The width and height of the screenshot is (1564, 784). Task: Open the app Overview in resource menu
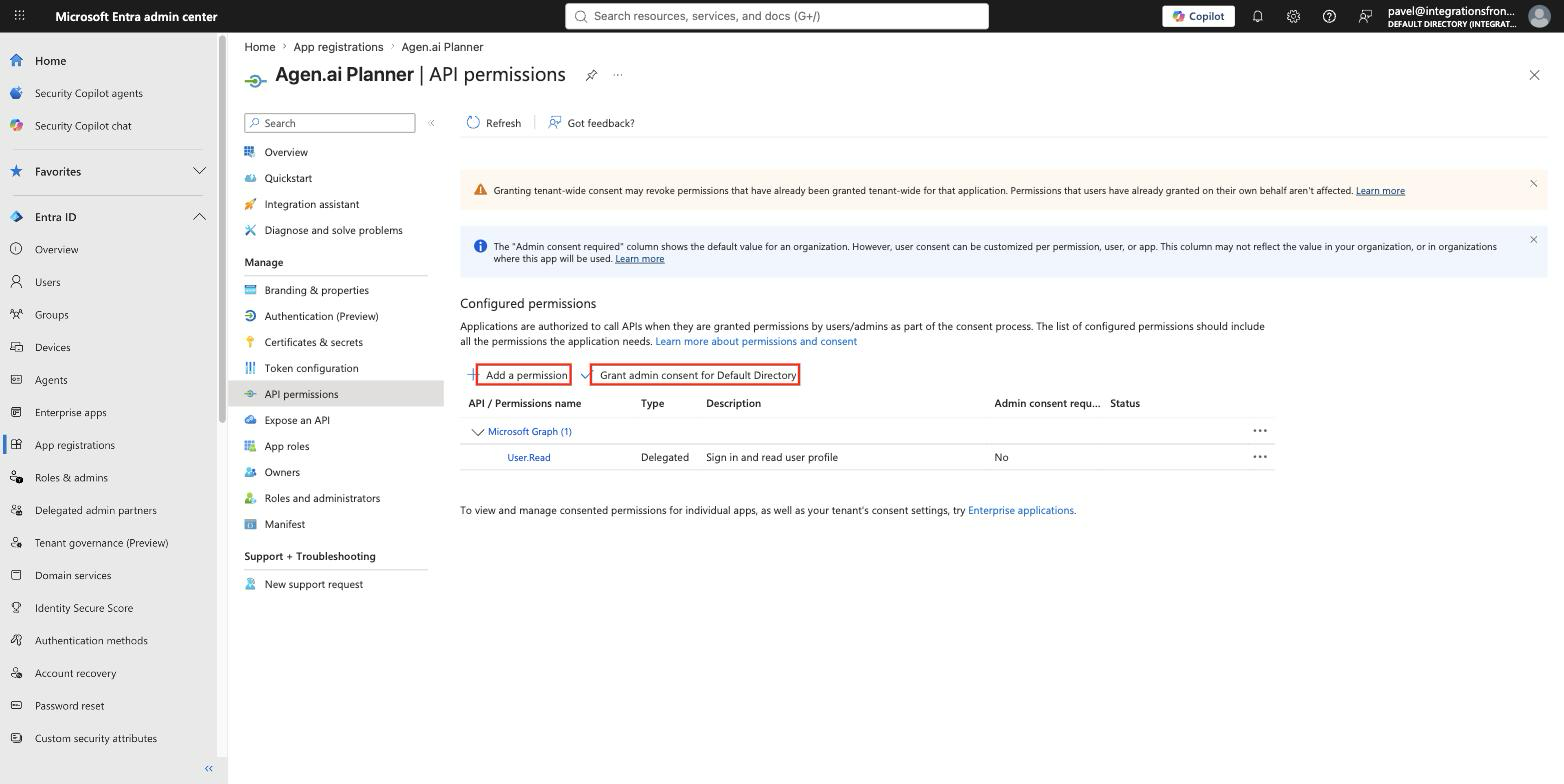286,152
